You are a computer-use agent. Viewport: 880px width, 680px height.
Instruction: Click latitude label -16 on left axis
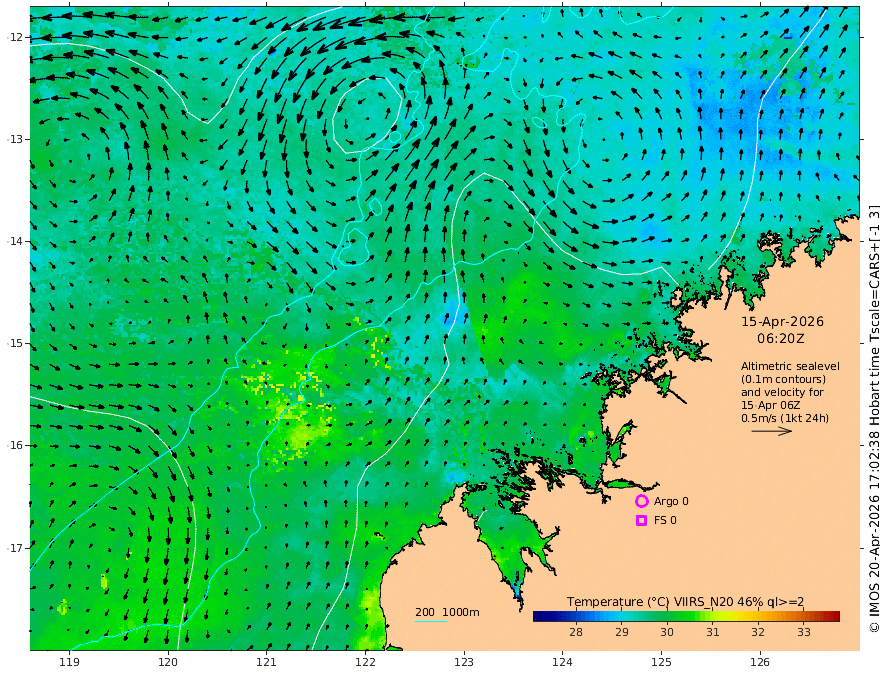tap(15, 445)
